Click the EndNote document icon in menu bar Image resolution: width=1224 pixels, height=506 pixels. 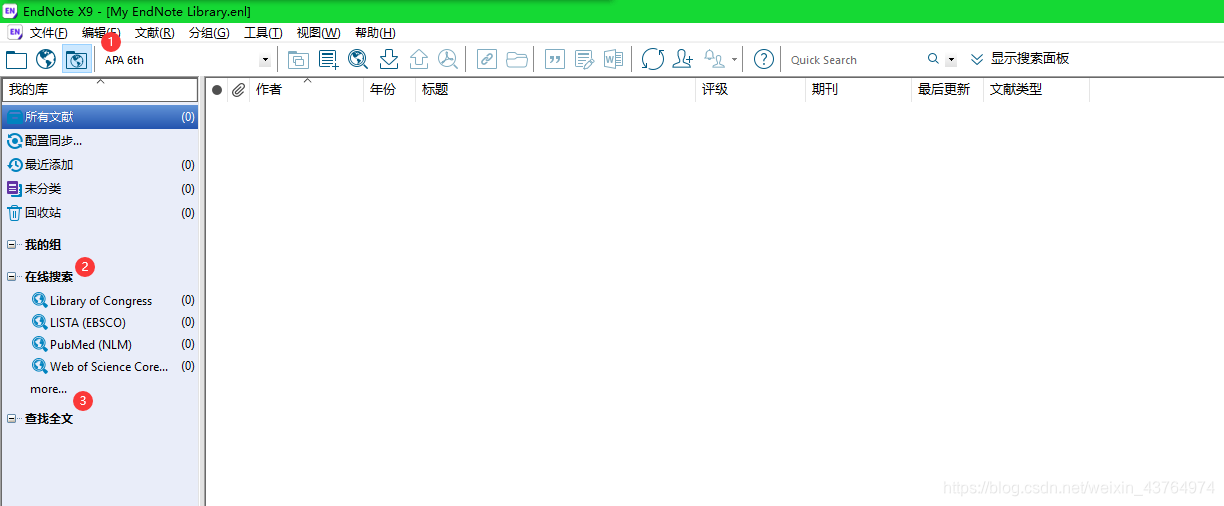(15, 33)
